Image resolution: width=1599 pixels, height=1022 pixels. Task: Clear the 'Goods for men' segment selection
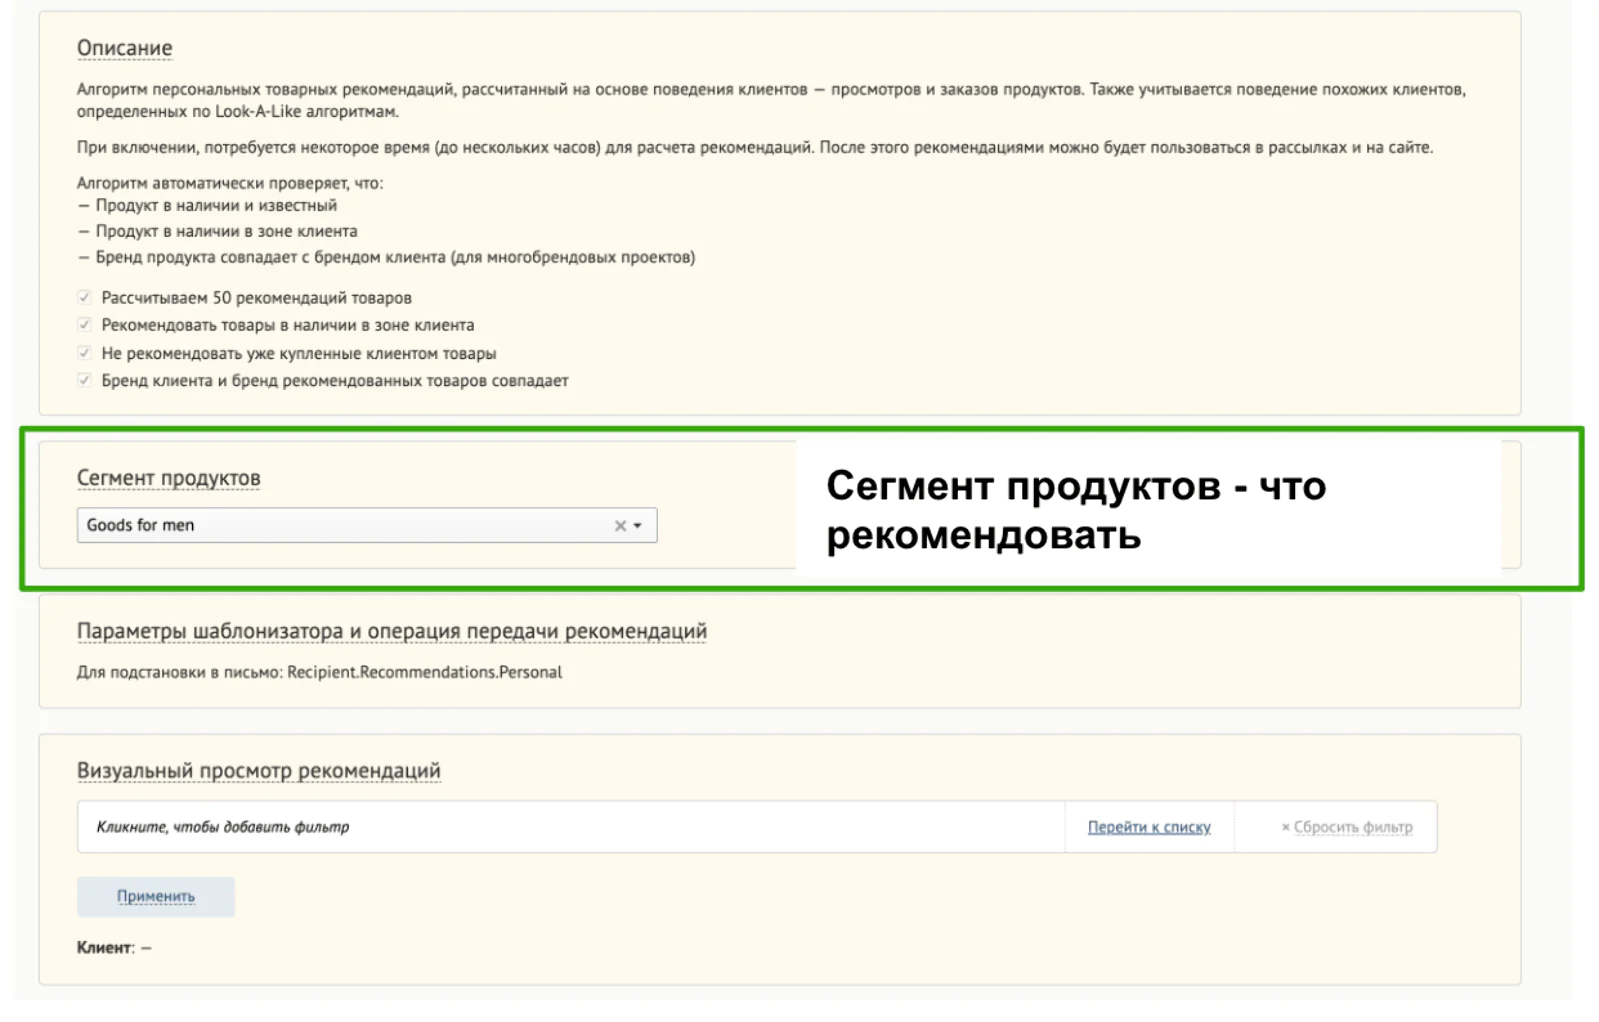[620, 526]
